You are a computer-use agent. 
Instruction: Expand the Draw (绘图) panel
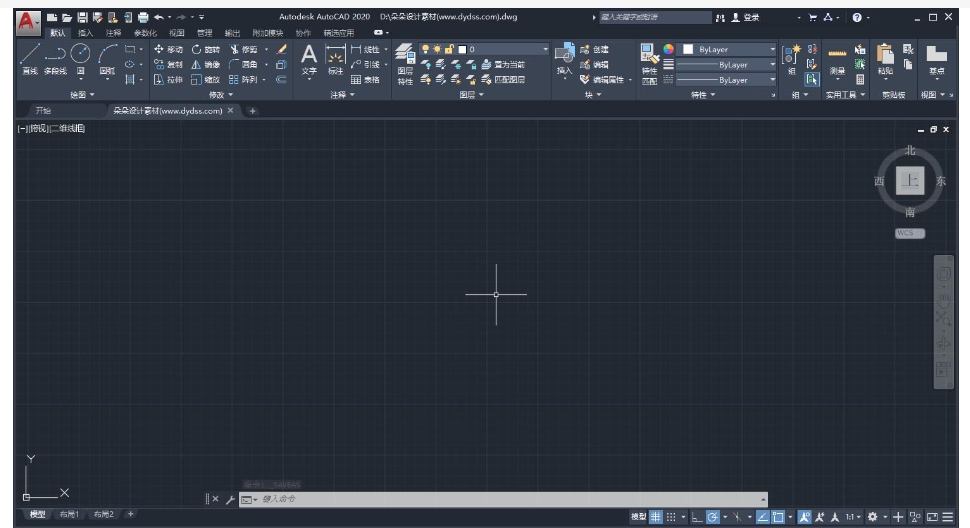pos(82,95)
